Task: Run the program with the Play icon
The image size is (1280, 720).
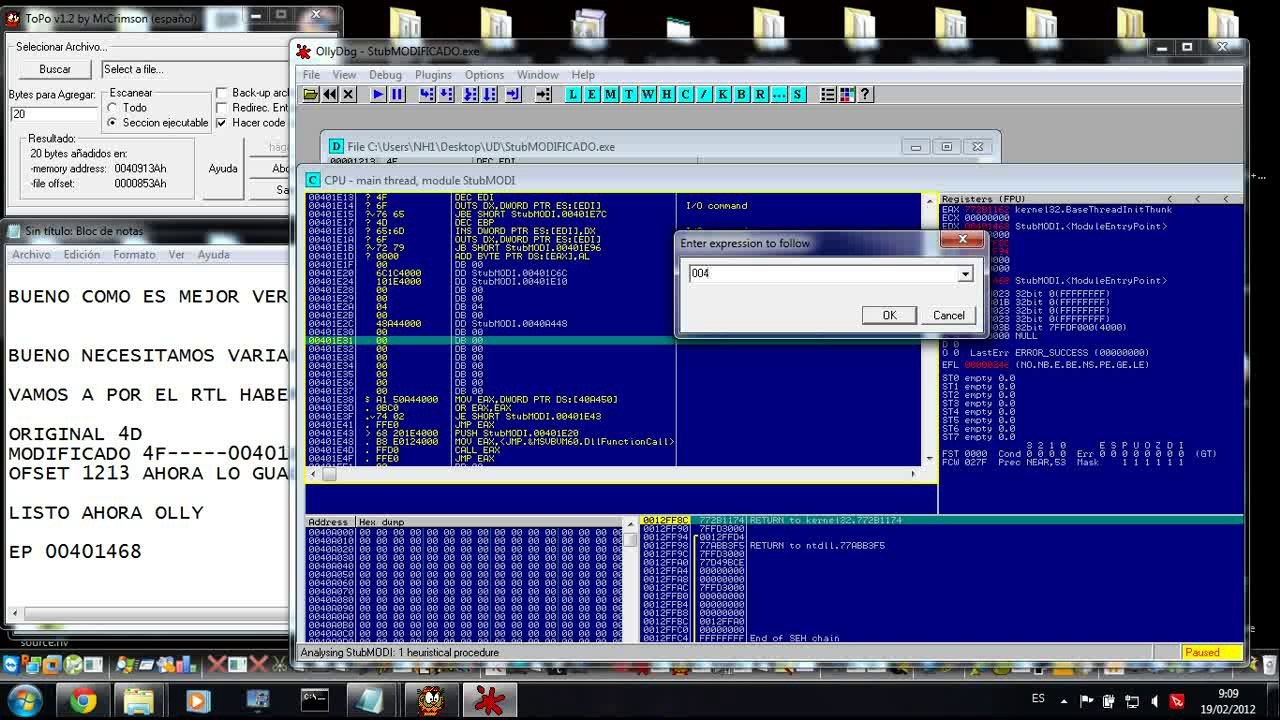Action: point(378,94)
